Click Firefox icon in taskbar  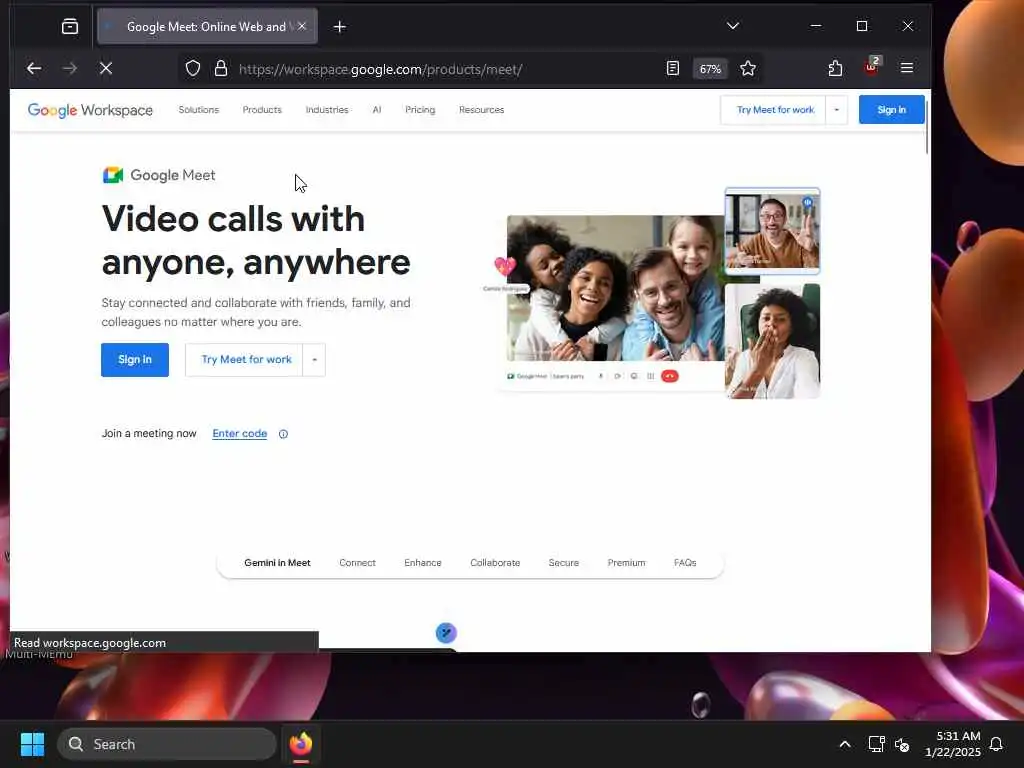click(x=301, y=744)
